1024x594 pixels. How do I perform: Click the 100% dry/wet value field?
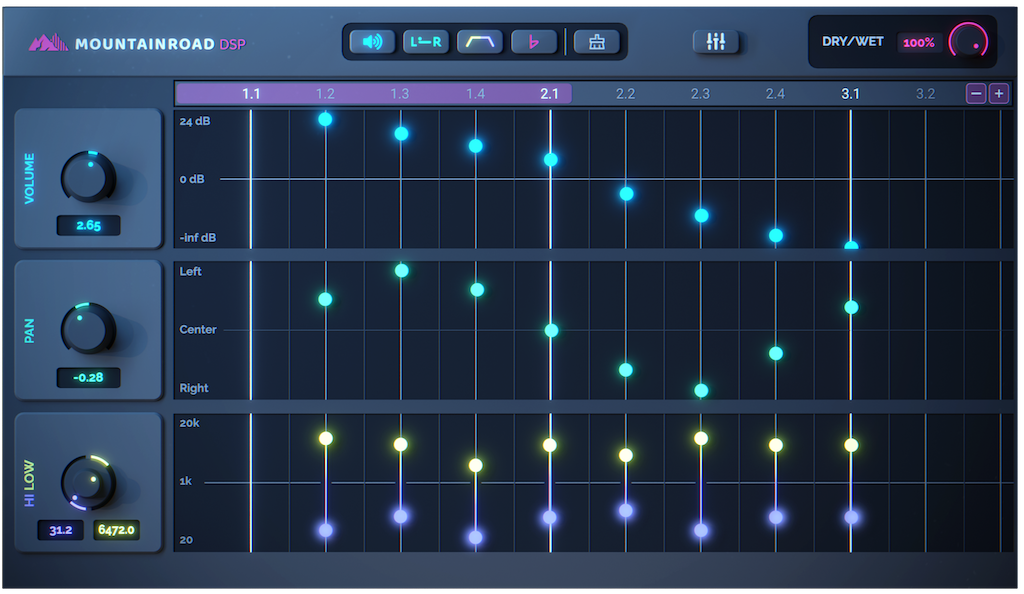[x=918, y=43]
